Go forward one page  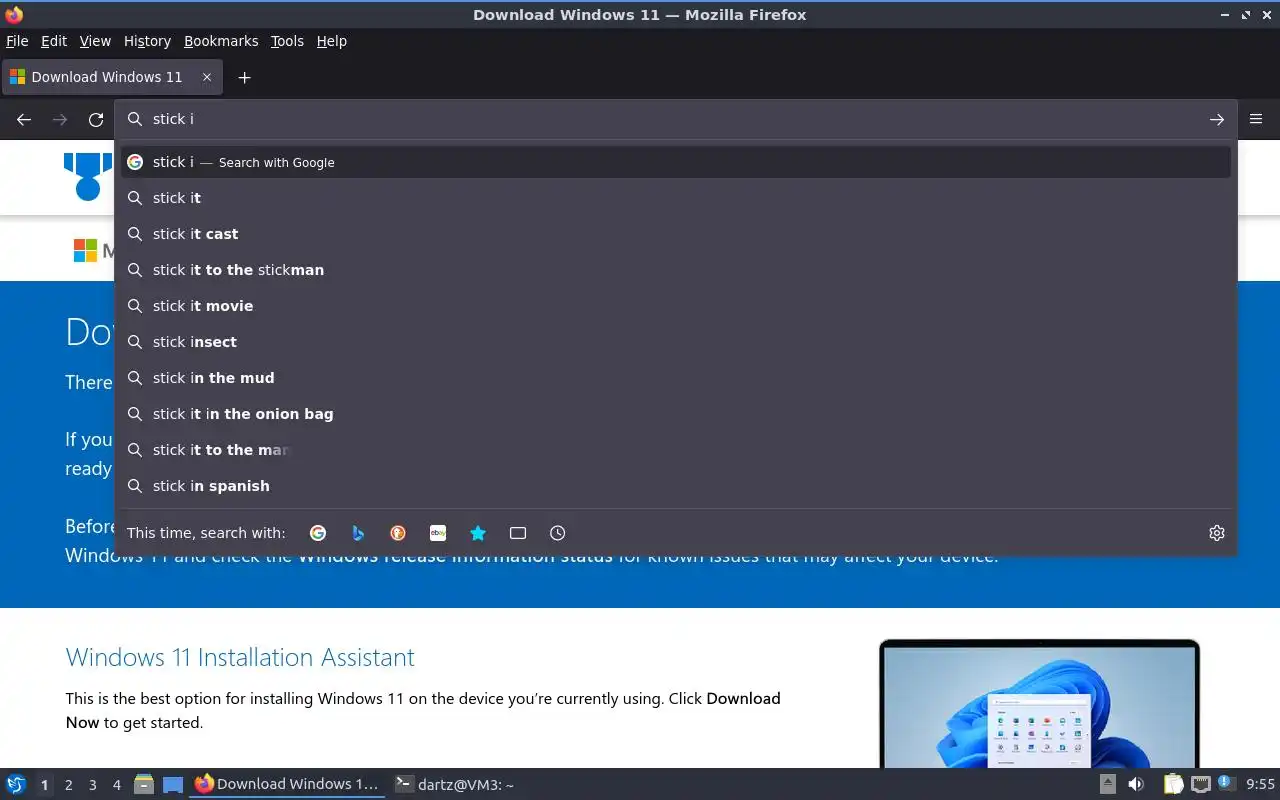coord(60,119)
